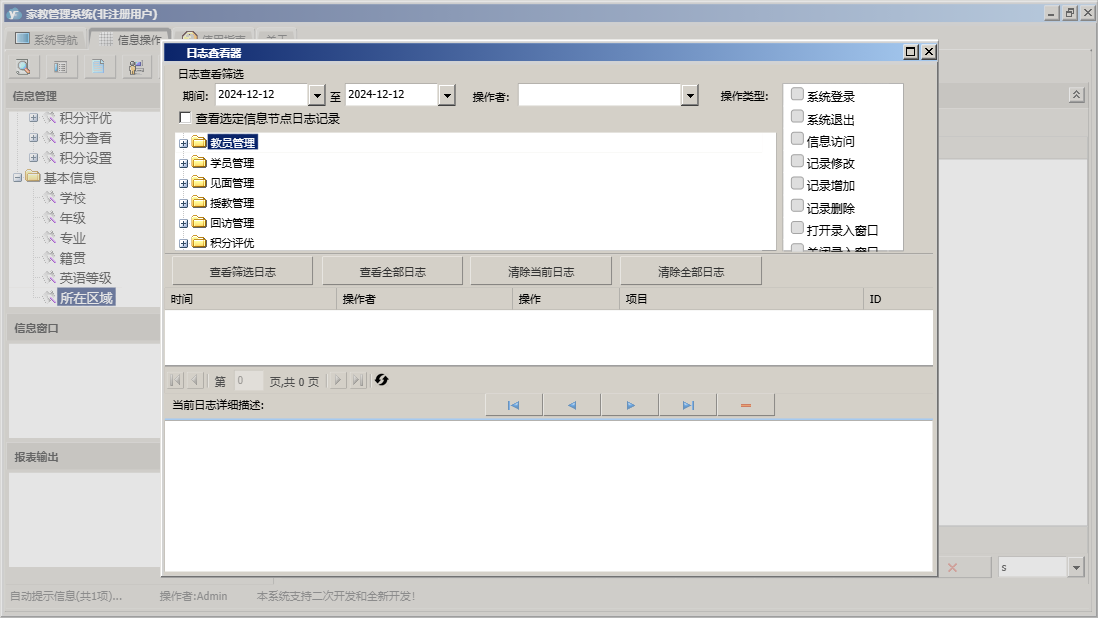Click the 项目 column header
Viewport: 1098px width, 618px height.
(742, 299)
